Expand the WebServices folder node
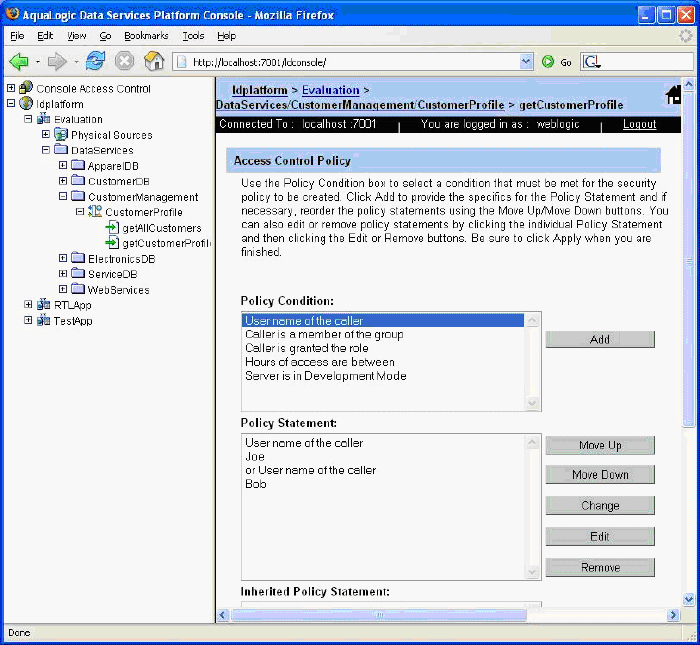 [x=63, y=289]
